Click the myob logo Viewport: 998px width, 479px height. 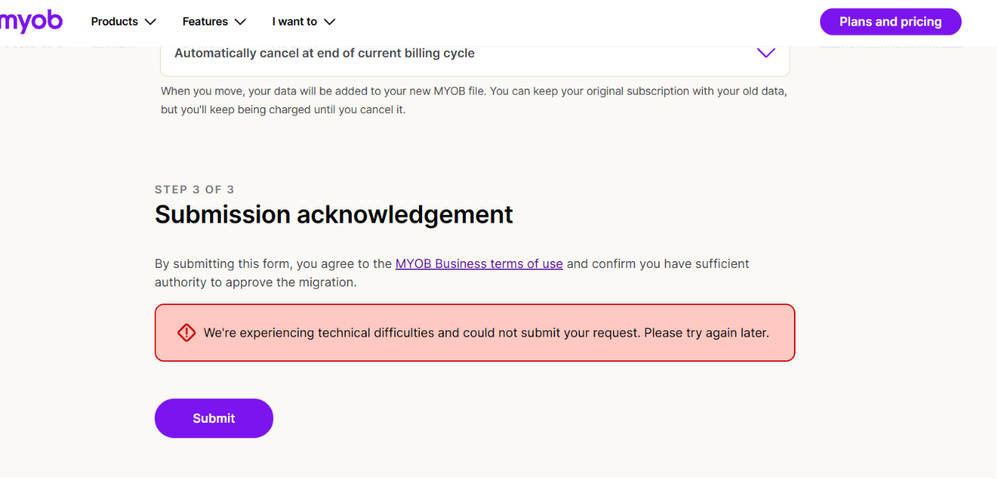(31, 21)
